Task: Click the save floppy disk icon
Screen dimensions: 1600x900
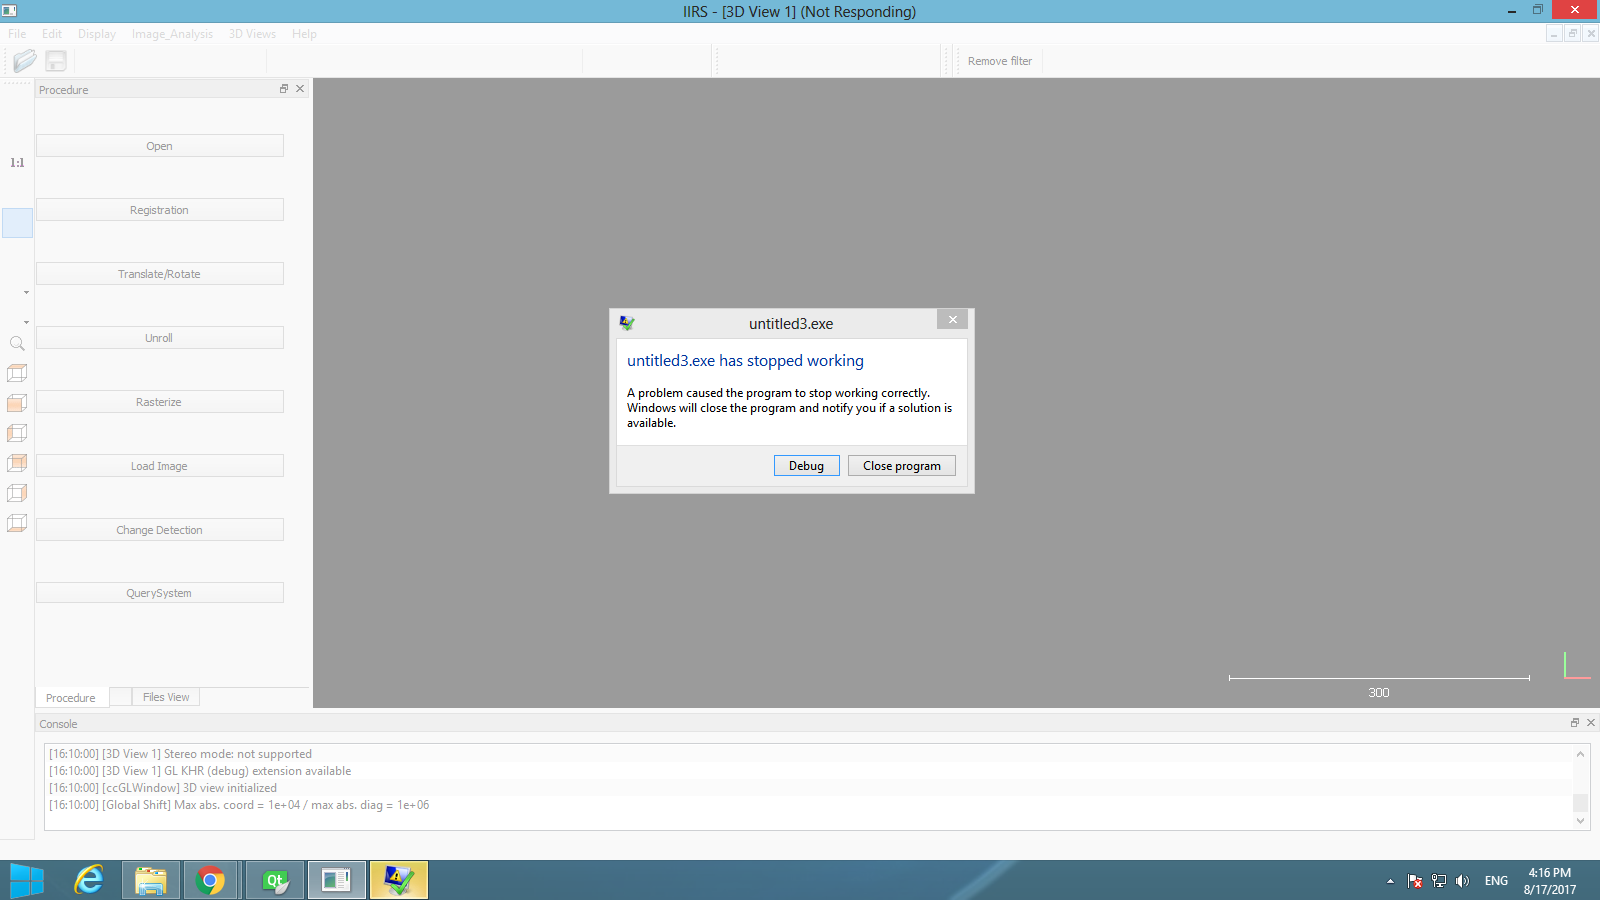Action: (x=56, y=61)
